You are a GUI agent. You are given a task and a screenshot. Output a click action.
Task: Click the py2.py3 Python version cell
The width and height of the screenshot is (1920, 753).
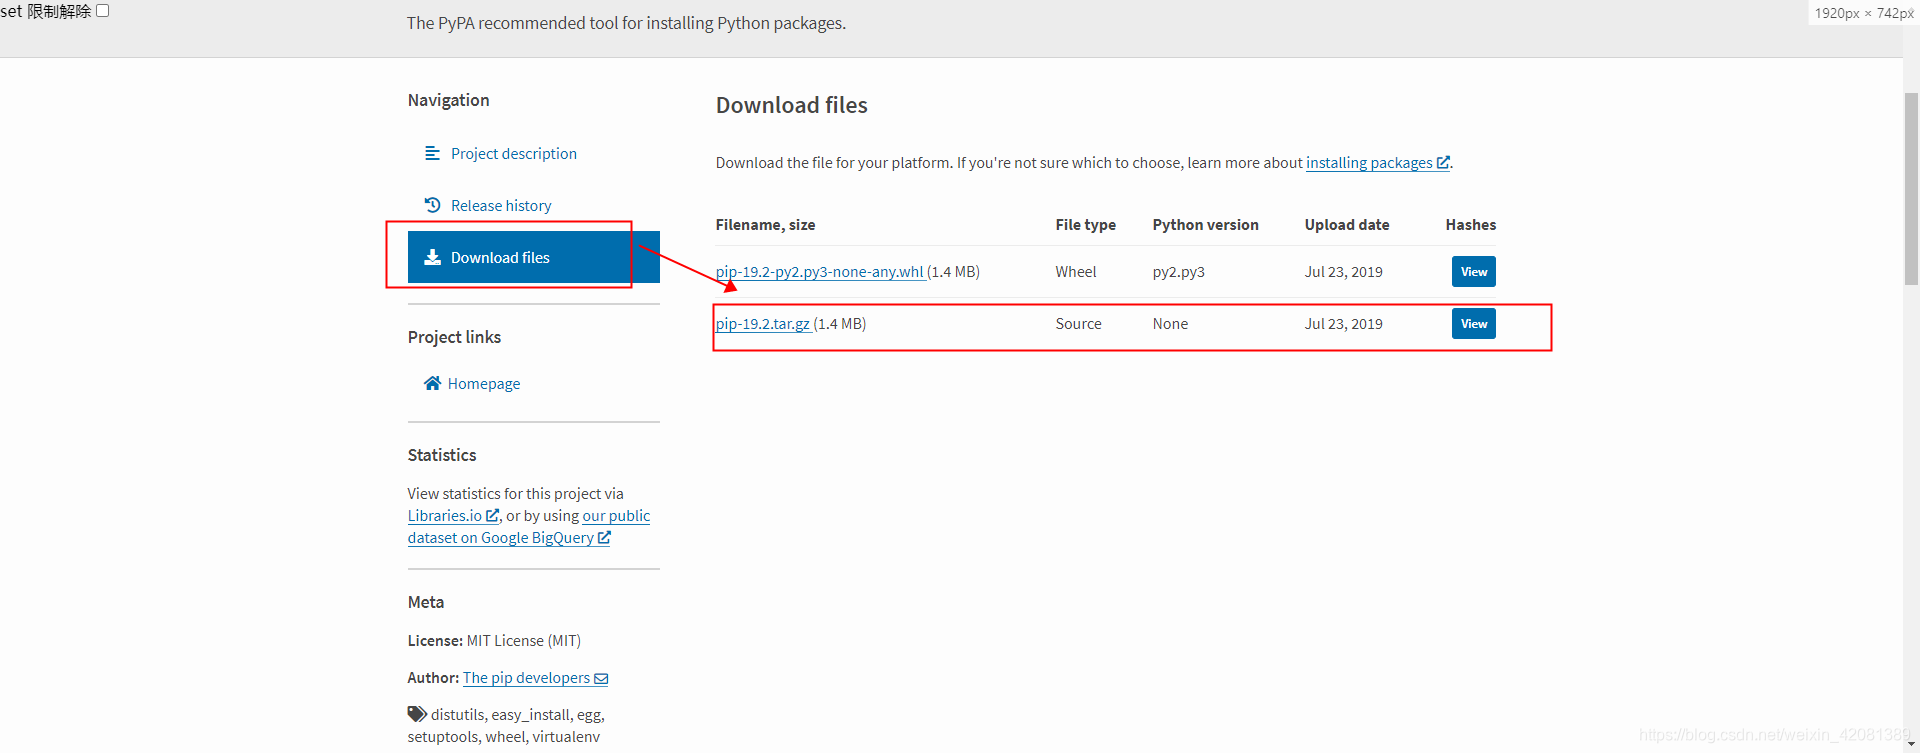coord(1178,272)
